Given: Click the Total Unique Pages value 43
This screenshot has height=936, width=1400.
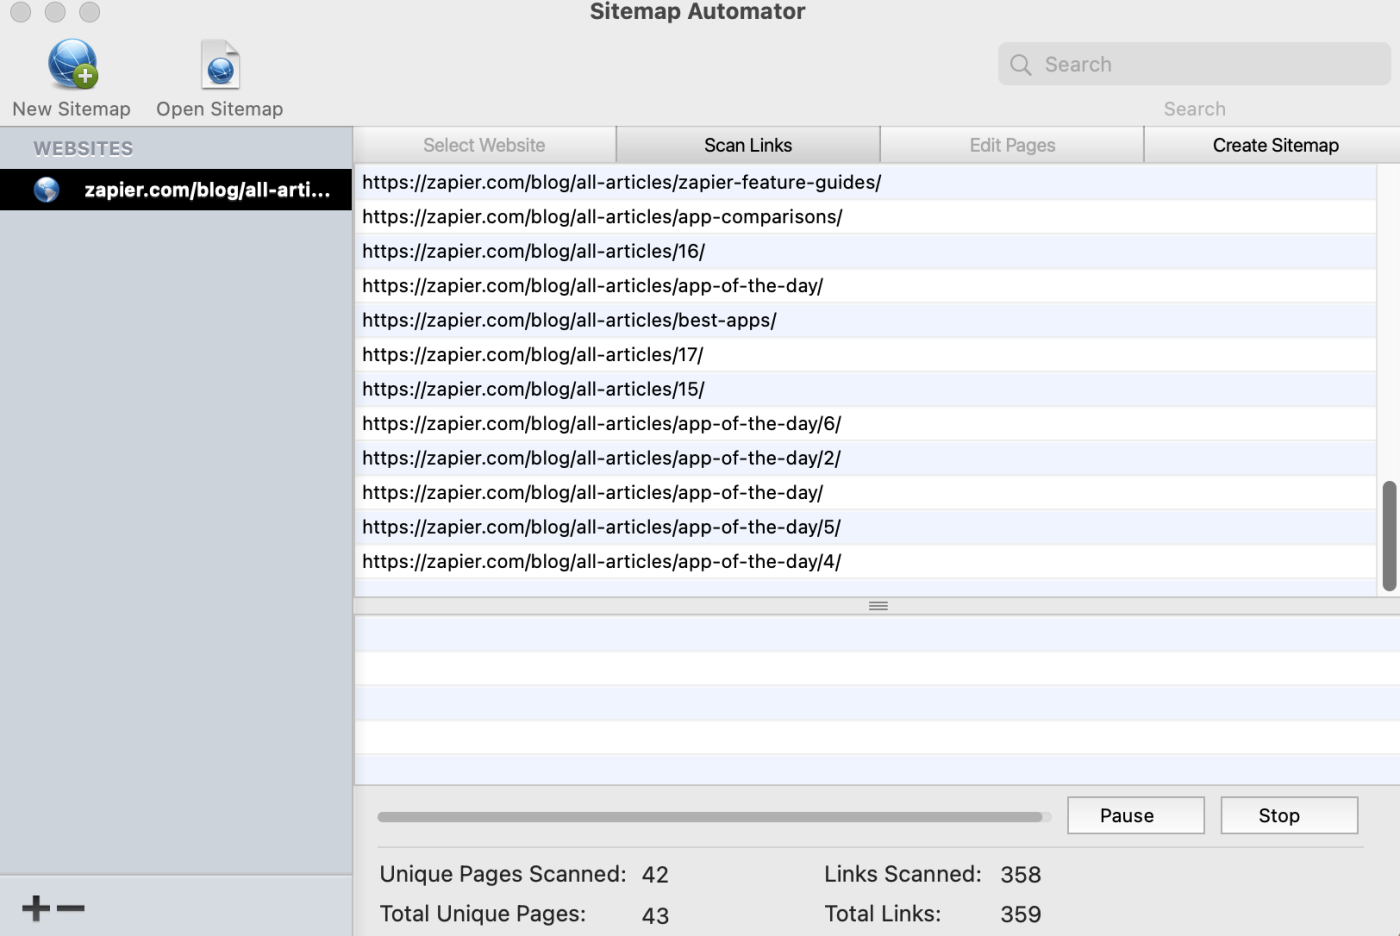Looking at the screenshot, I should point(655,915).
